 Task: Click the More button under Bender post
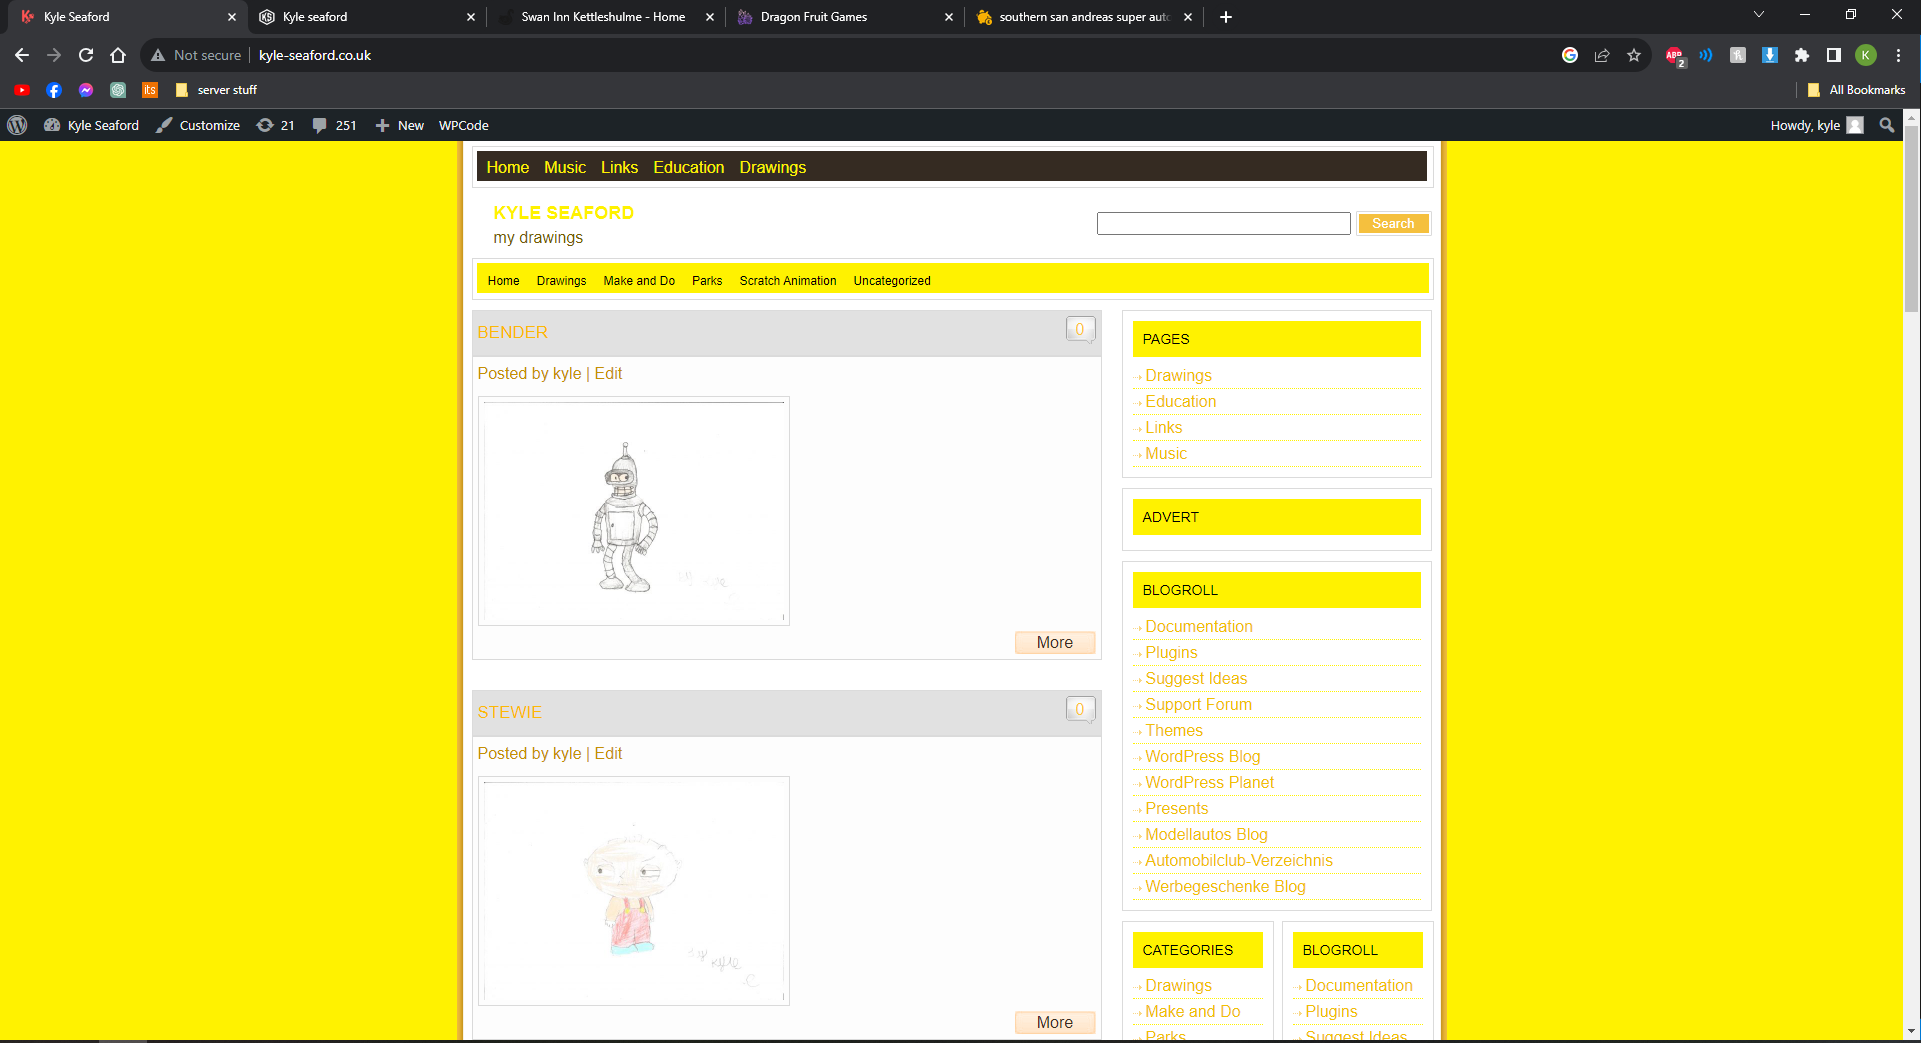(x=1054, y=642)
